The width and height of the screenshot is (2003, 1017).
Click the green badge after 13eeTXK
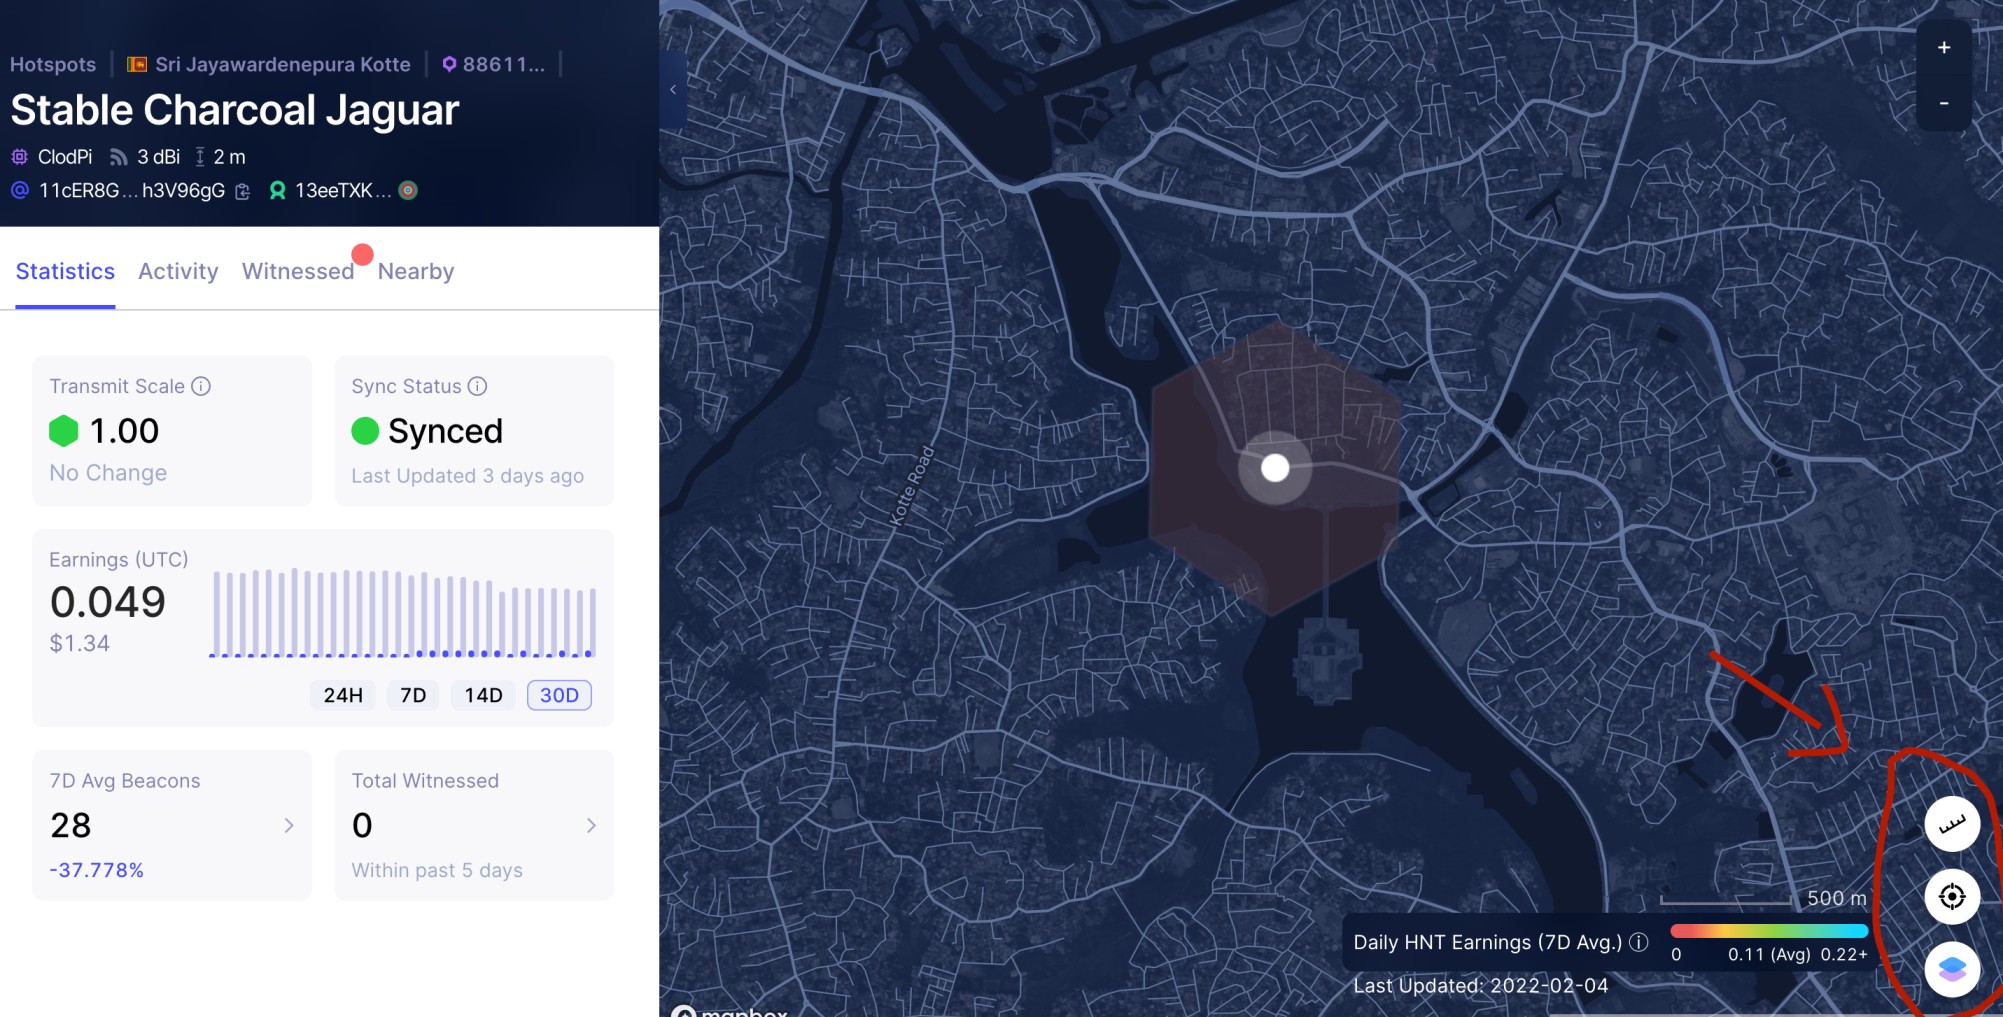coord(408,190)
